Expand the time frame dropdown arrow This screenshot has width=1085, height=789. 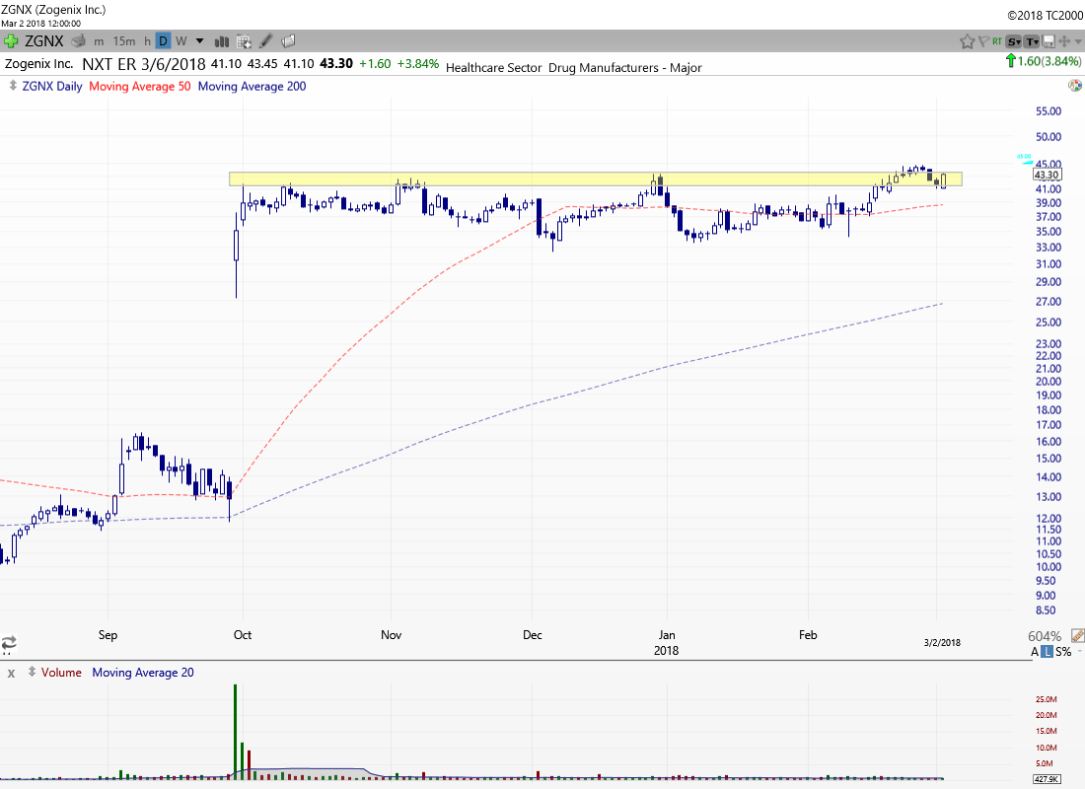[200, 41]
